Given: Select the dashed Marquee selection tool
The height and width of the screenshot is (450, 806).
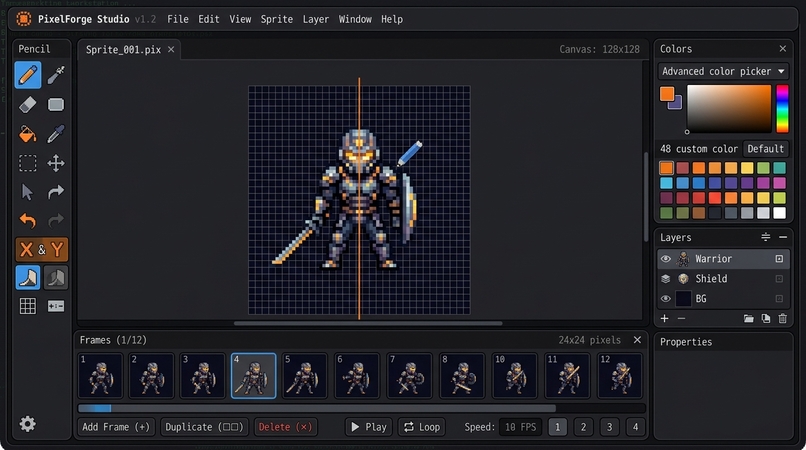Looking at the screenshot, I should coord(28,164).
